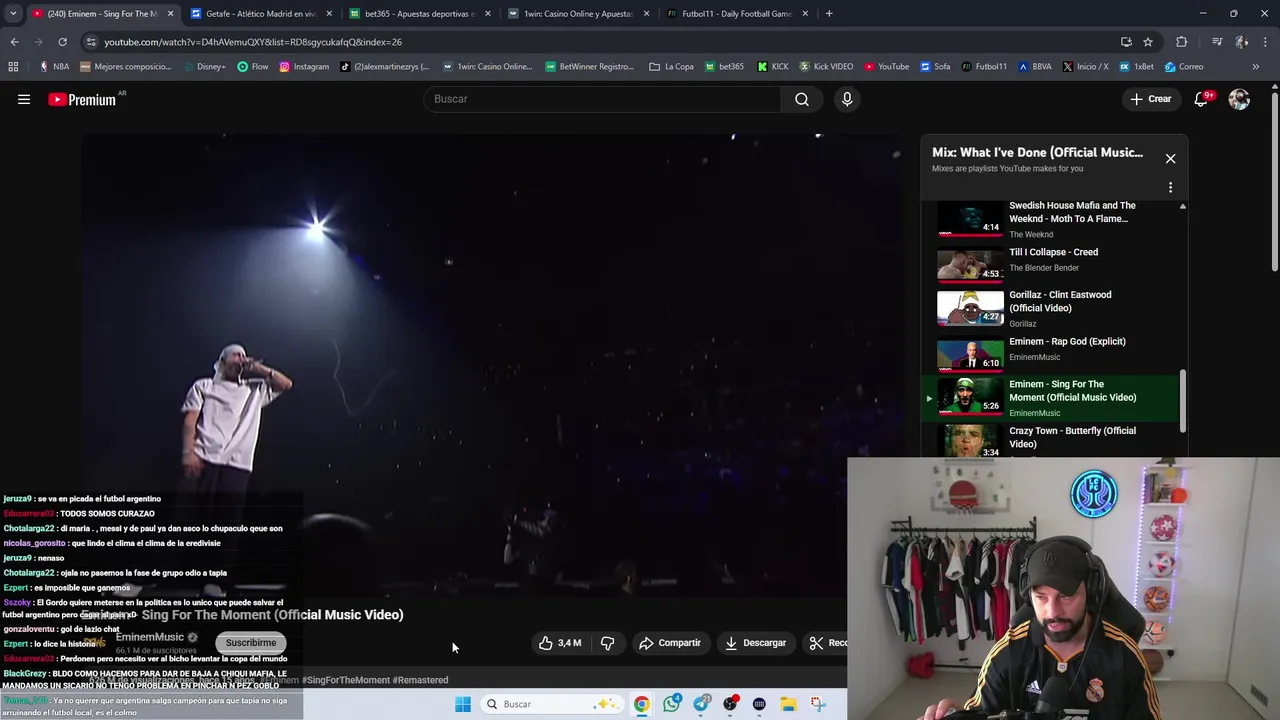Viewport: 1280px width, 720px height.
Task: Open the KICK bookmark
Action: (773, 67)
